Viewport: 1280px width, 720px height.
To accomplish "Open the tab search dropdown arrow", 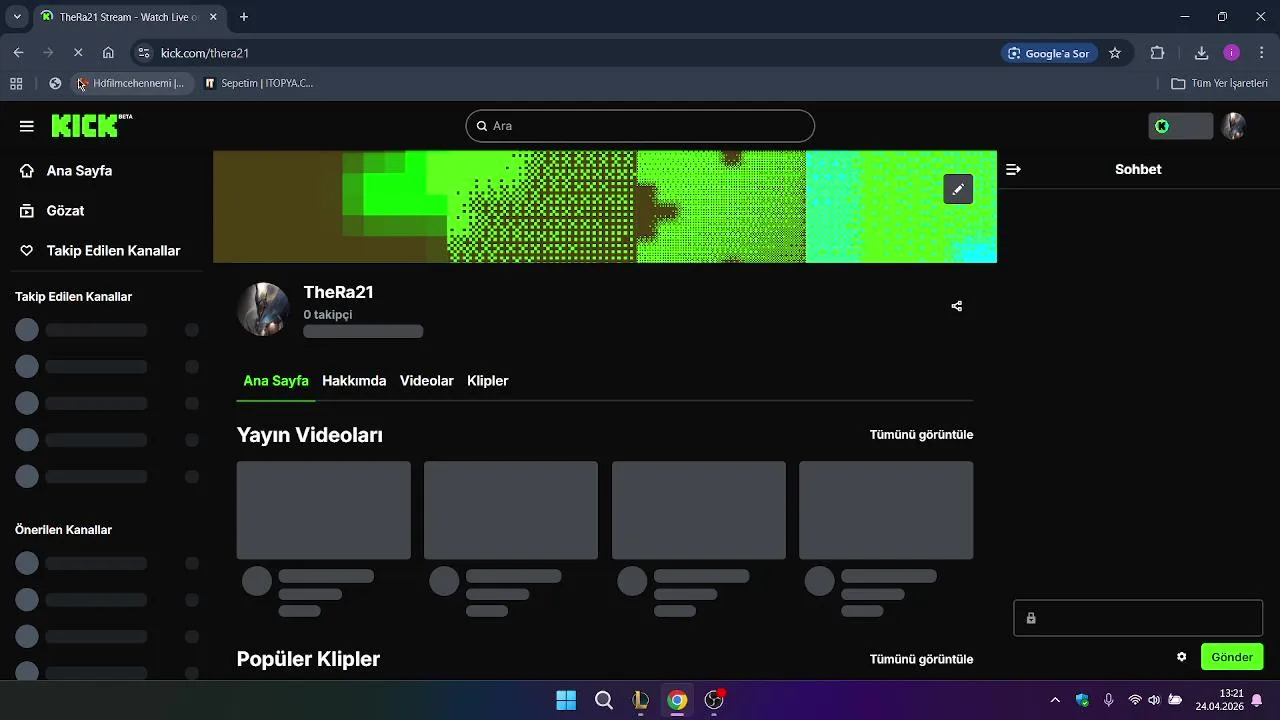I will (17, 17).
